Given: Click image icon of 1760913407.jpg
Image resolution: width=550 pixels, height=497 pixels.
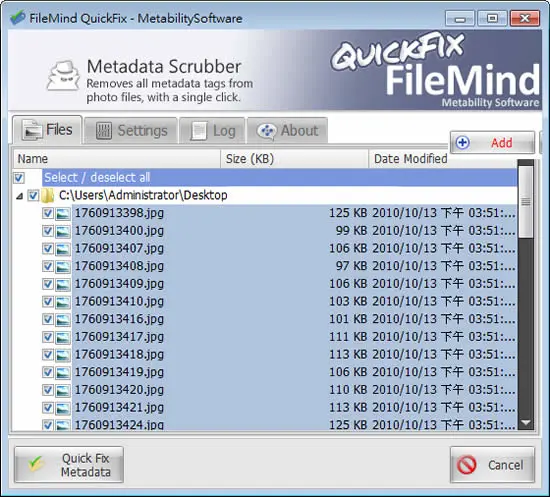Looking at the screenshot, I should pyautogui.click(x=63, y=249).
